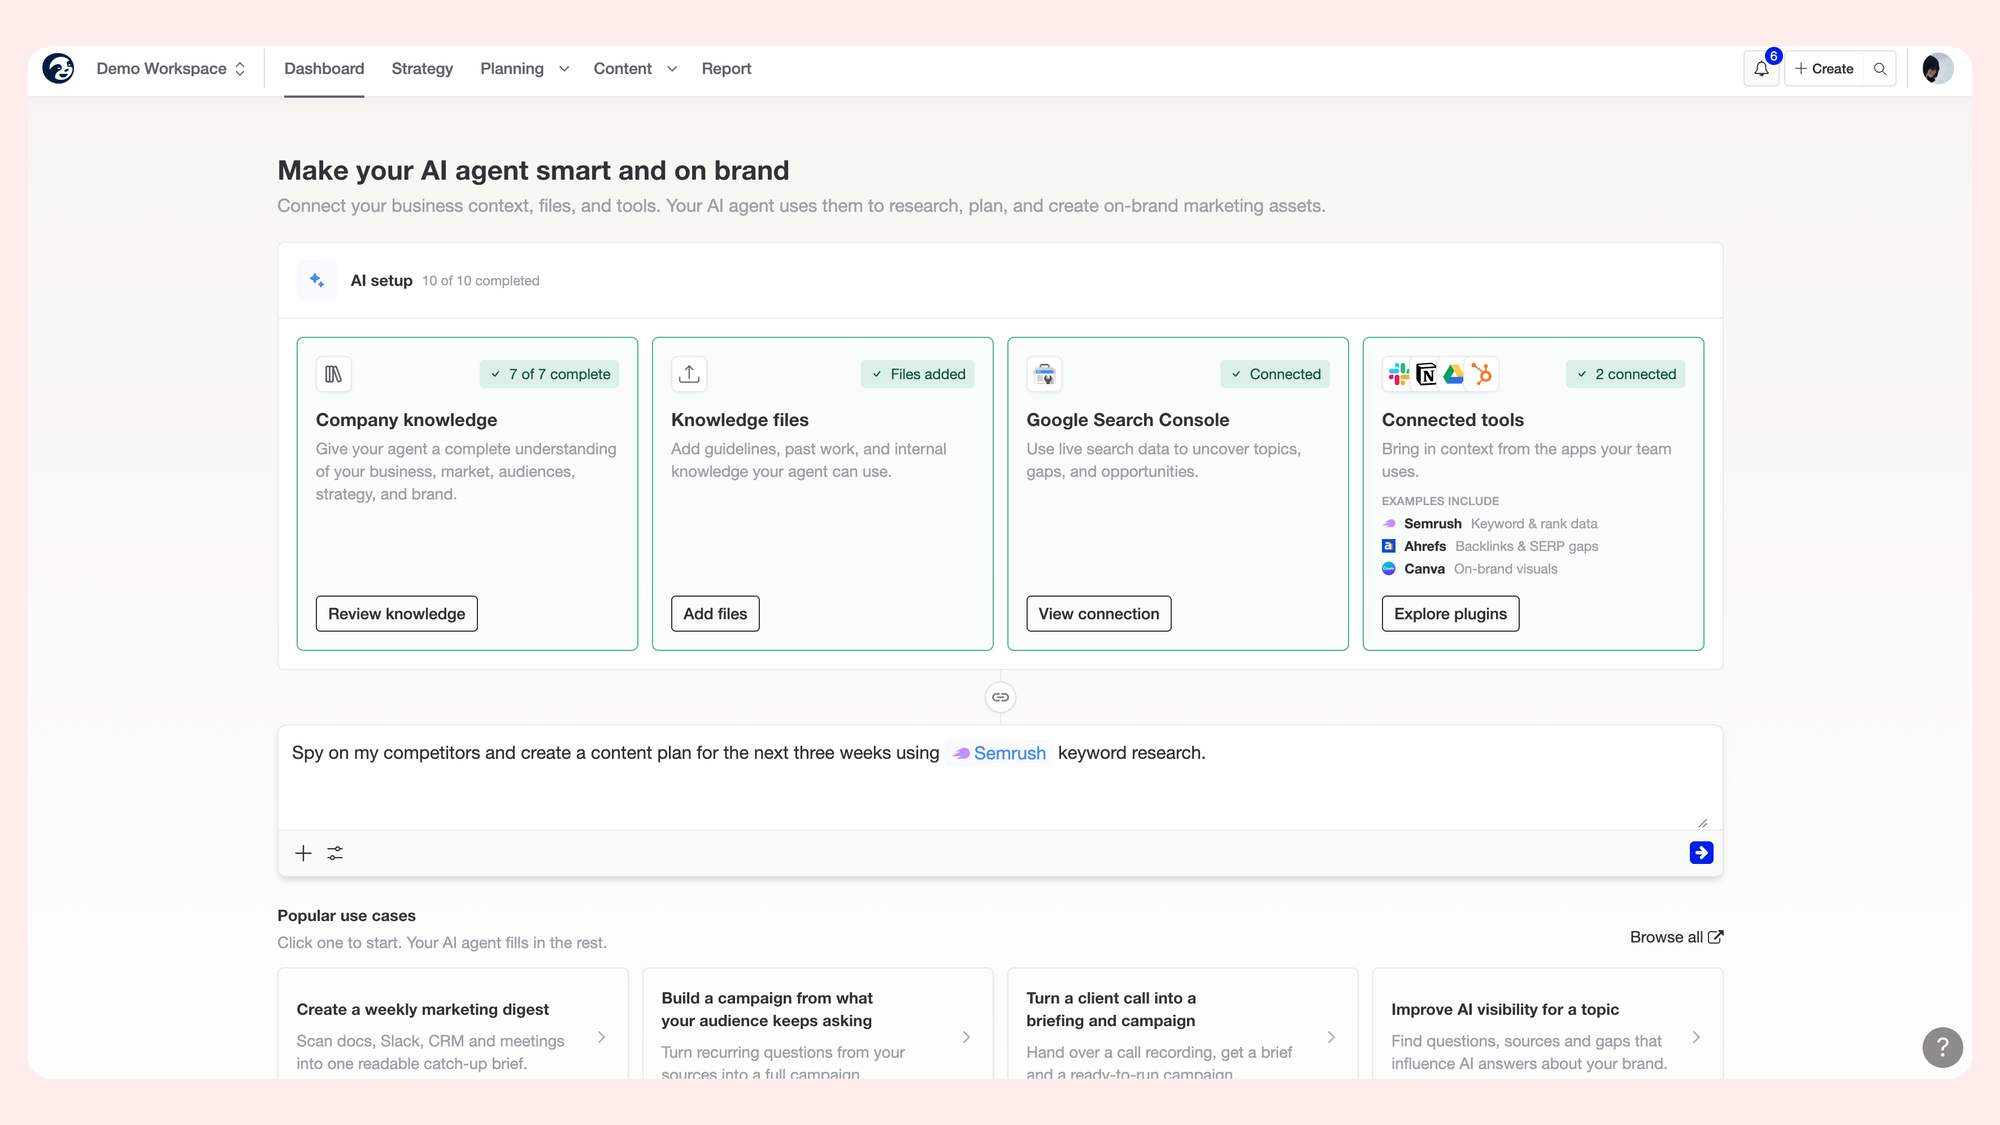Click the View connection button
Viewport: 2000px width, 1125px height.
pos(1099,614)
